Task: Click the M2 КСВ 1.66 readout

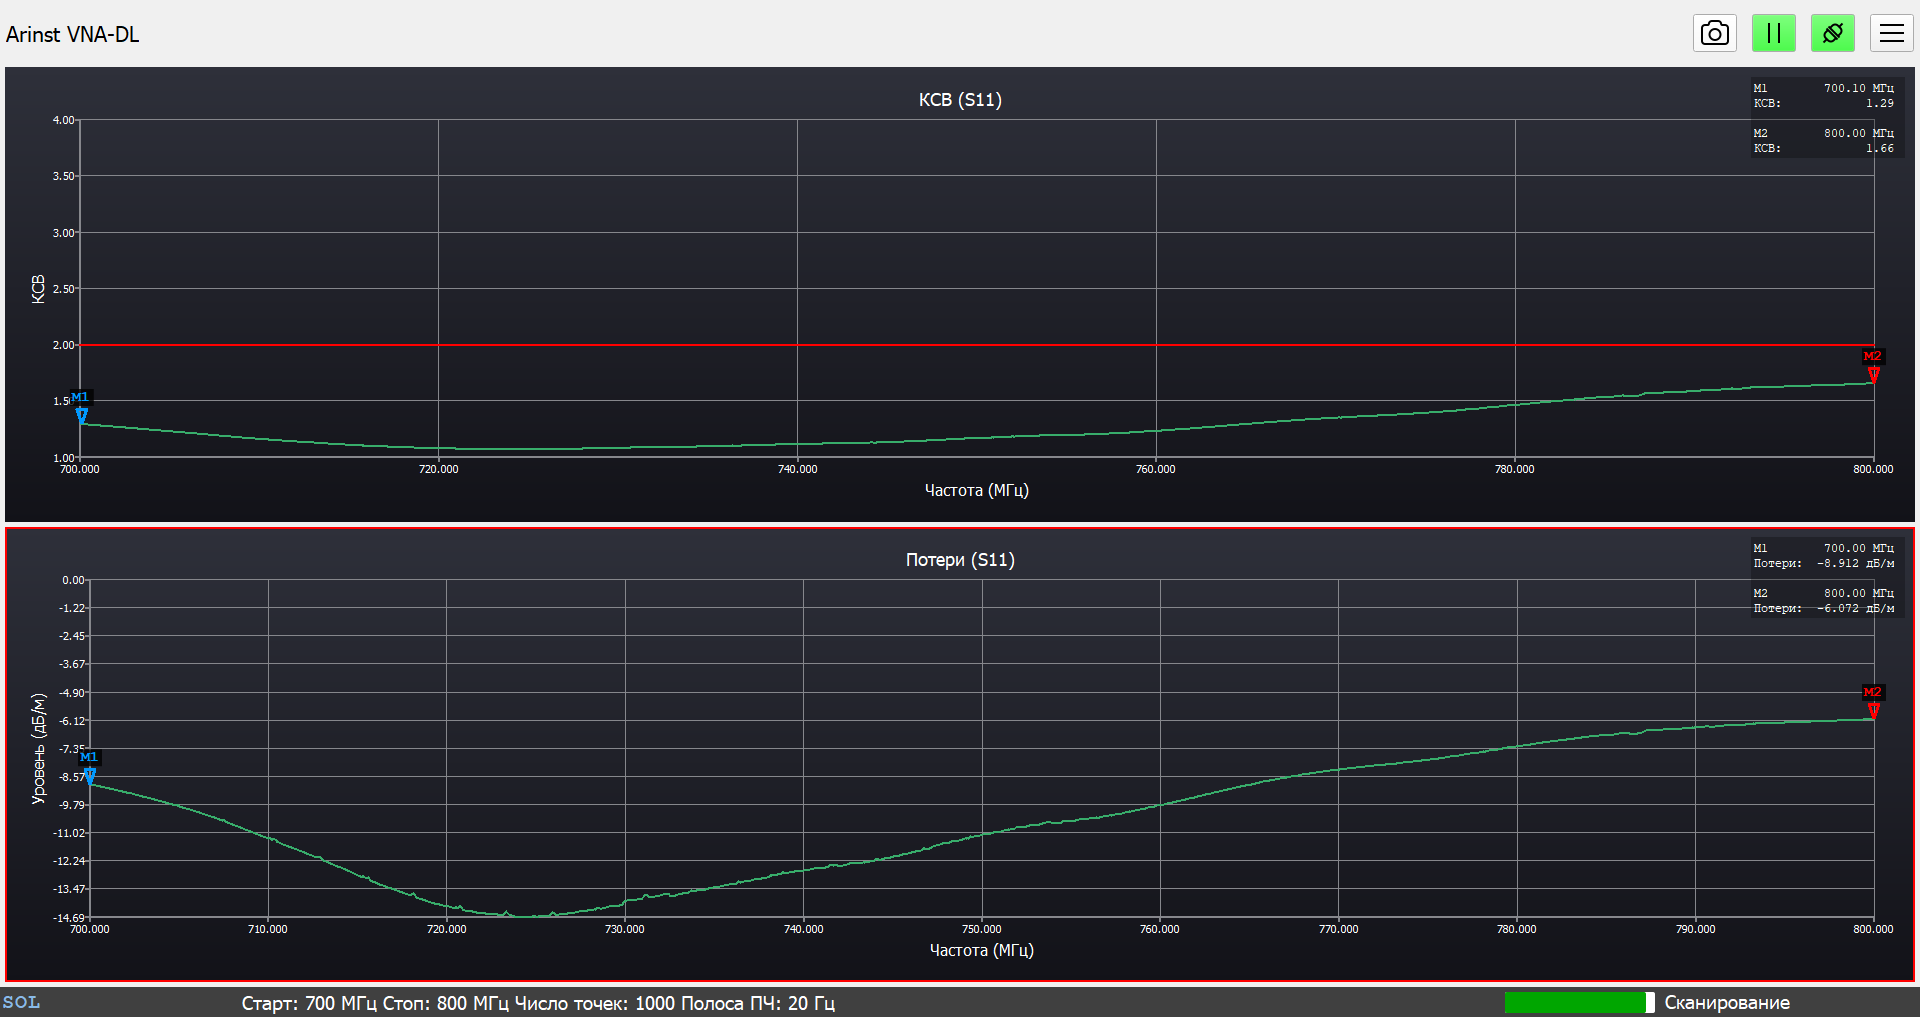Action: tap(1823, 140)
